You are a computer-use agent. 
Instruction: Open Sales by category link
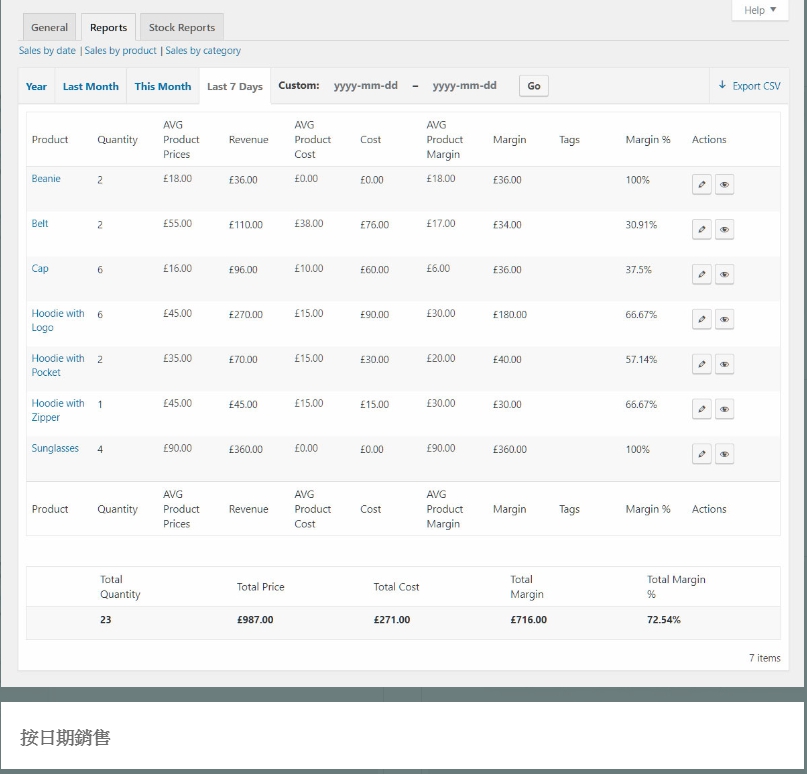coord(203,51)
